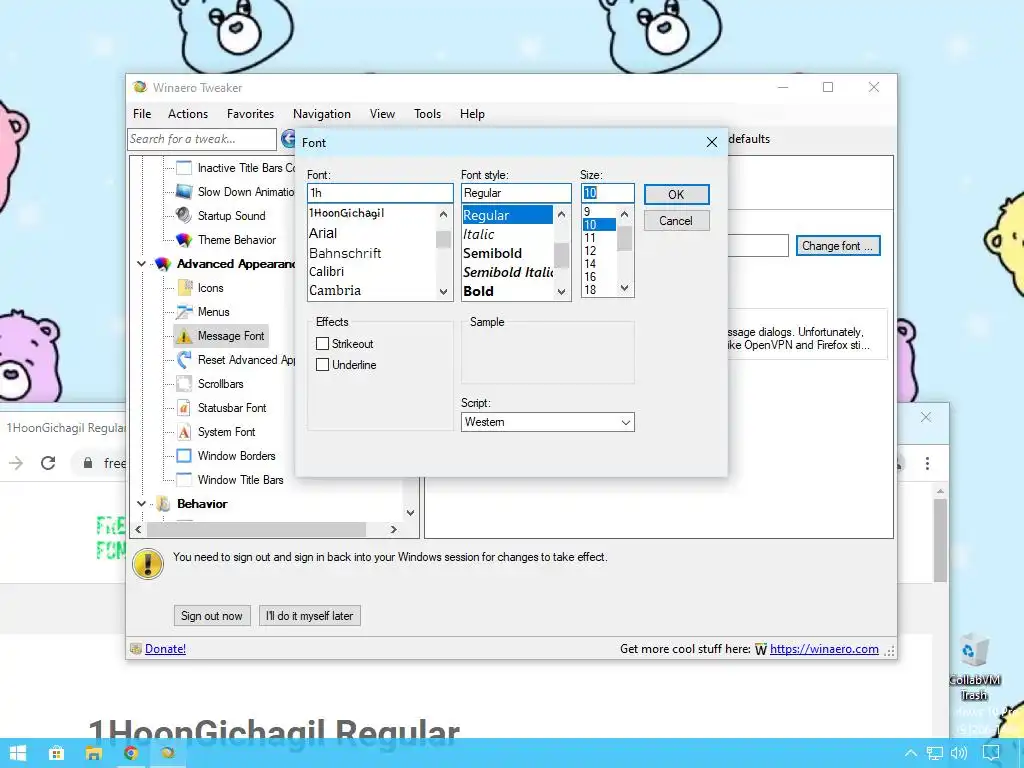Reload the page in Chrome window
Viewport: 1024px width, 768px height.
[48, 463]
